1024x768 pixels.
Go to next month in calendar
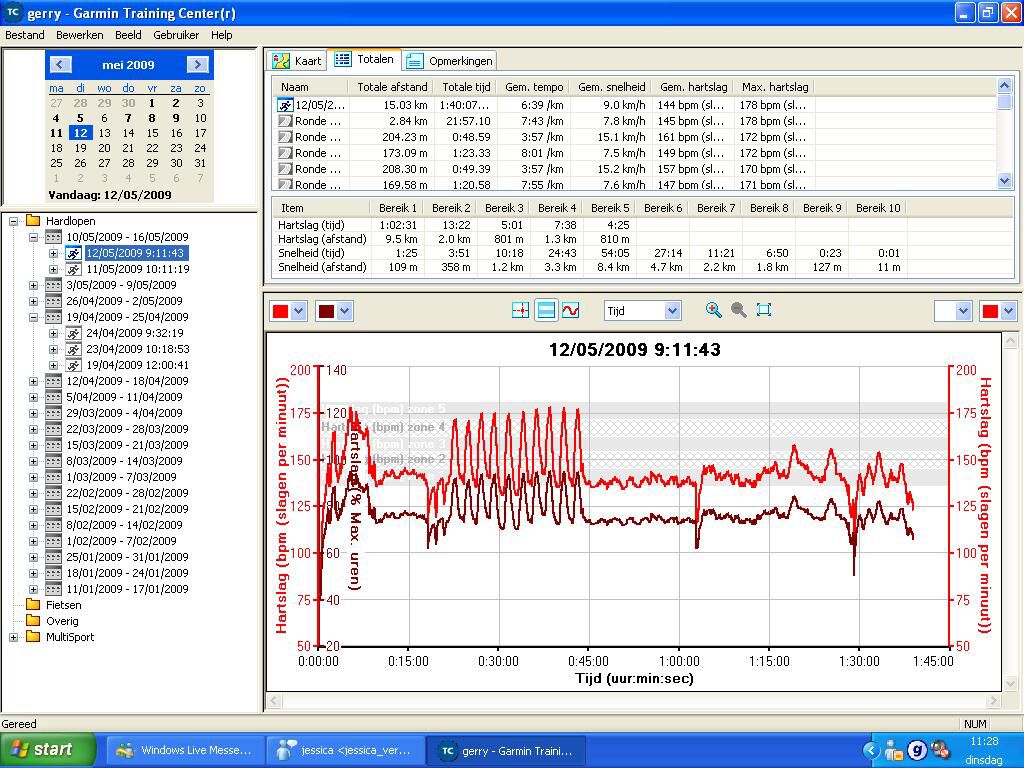pyautogui.click(x=197, y=65)
